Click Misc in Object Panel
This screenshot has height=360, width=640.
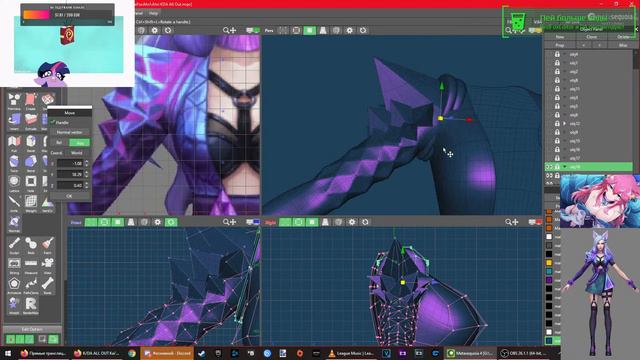pyautogui.click(x=623, y=45)
